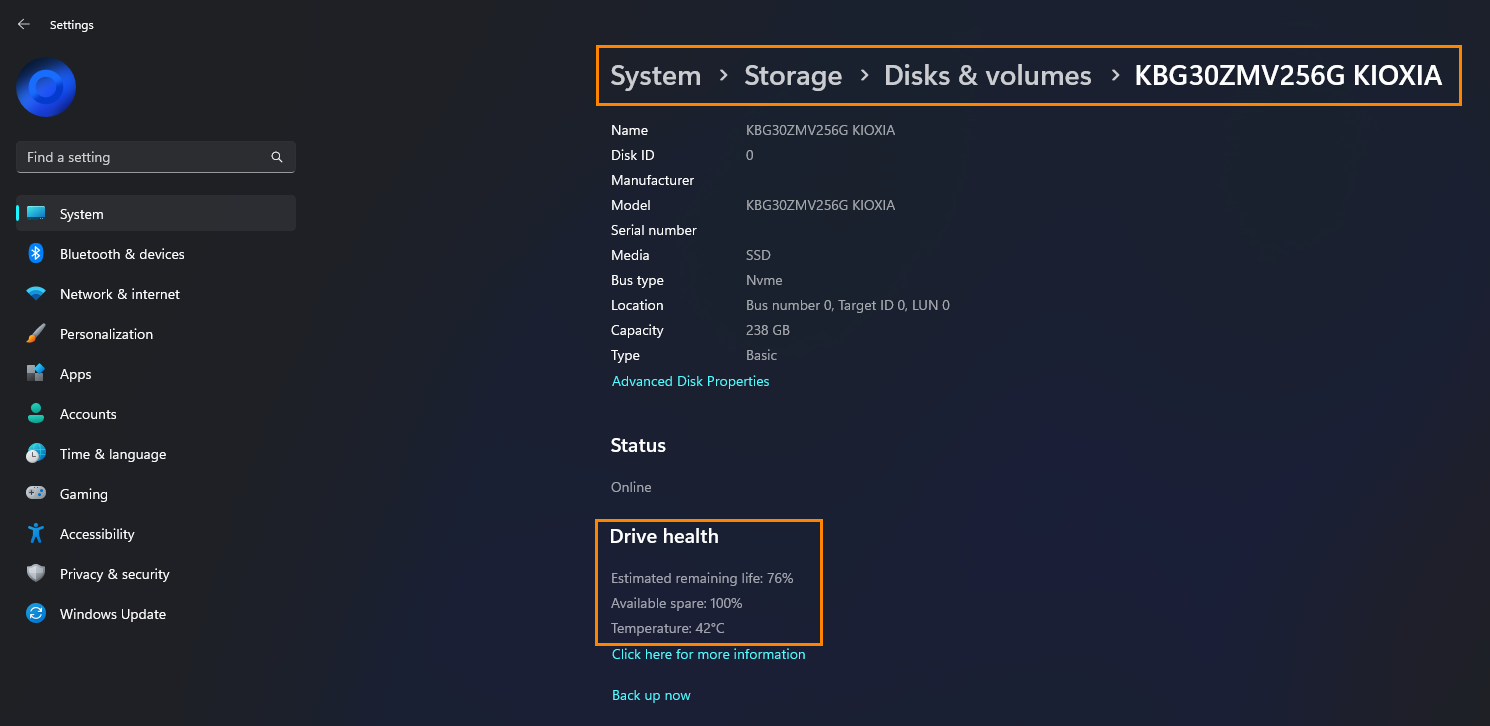This screenshot has height=726, width=1490.
Task: Click the Apps icon in sidebar
Action: click(x=36, y=374)
